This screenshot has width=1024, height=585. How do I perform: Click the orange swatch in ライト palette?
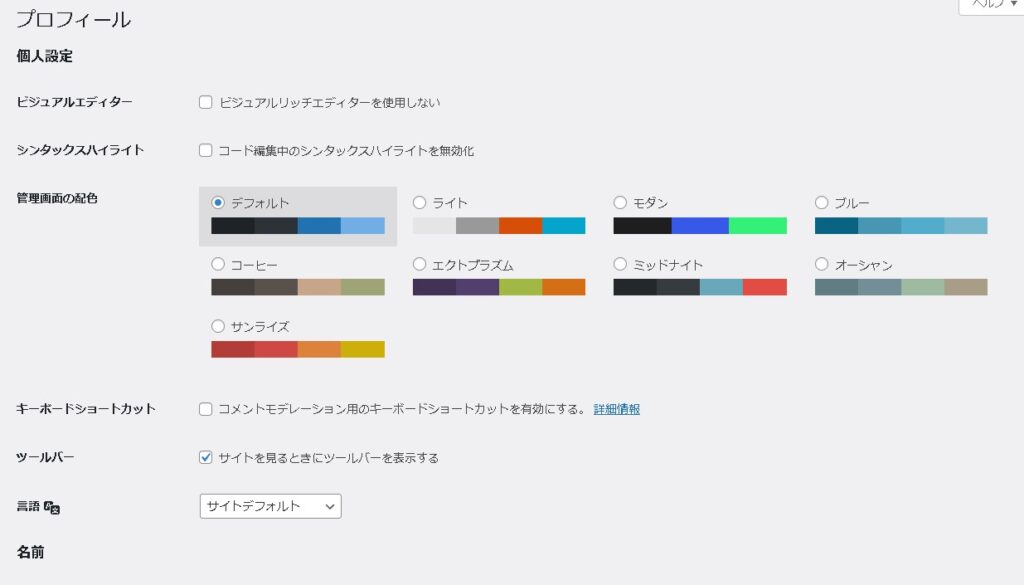click(520, 226)
